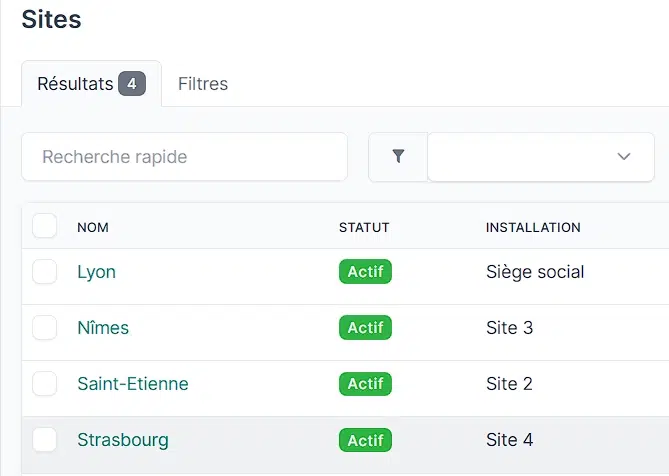Image resolution: width=669 pixels, height=476 pixels.
Task: Switch to the Filtres tab
Action: coord(203,84)
